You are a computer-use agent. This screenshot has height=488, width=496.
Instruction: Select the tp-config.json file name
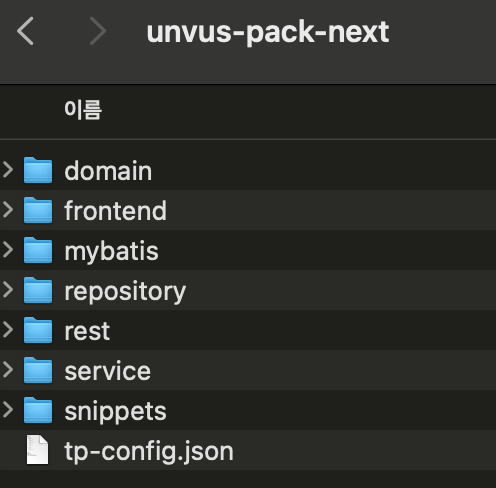tap(149, 452)
